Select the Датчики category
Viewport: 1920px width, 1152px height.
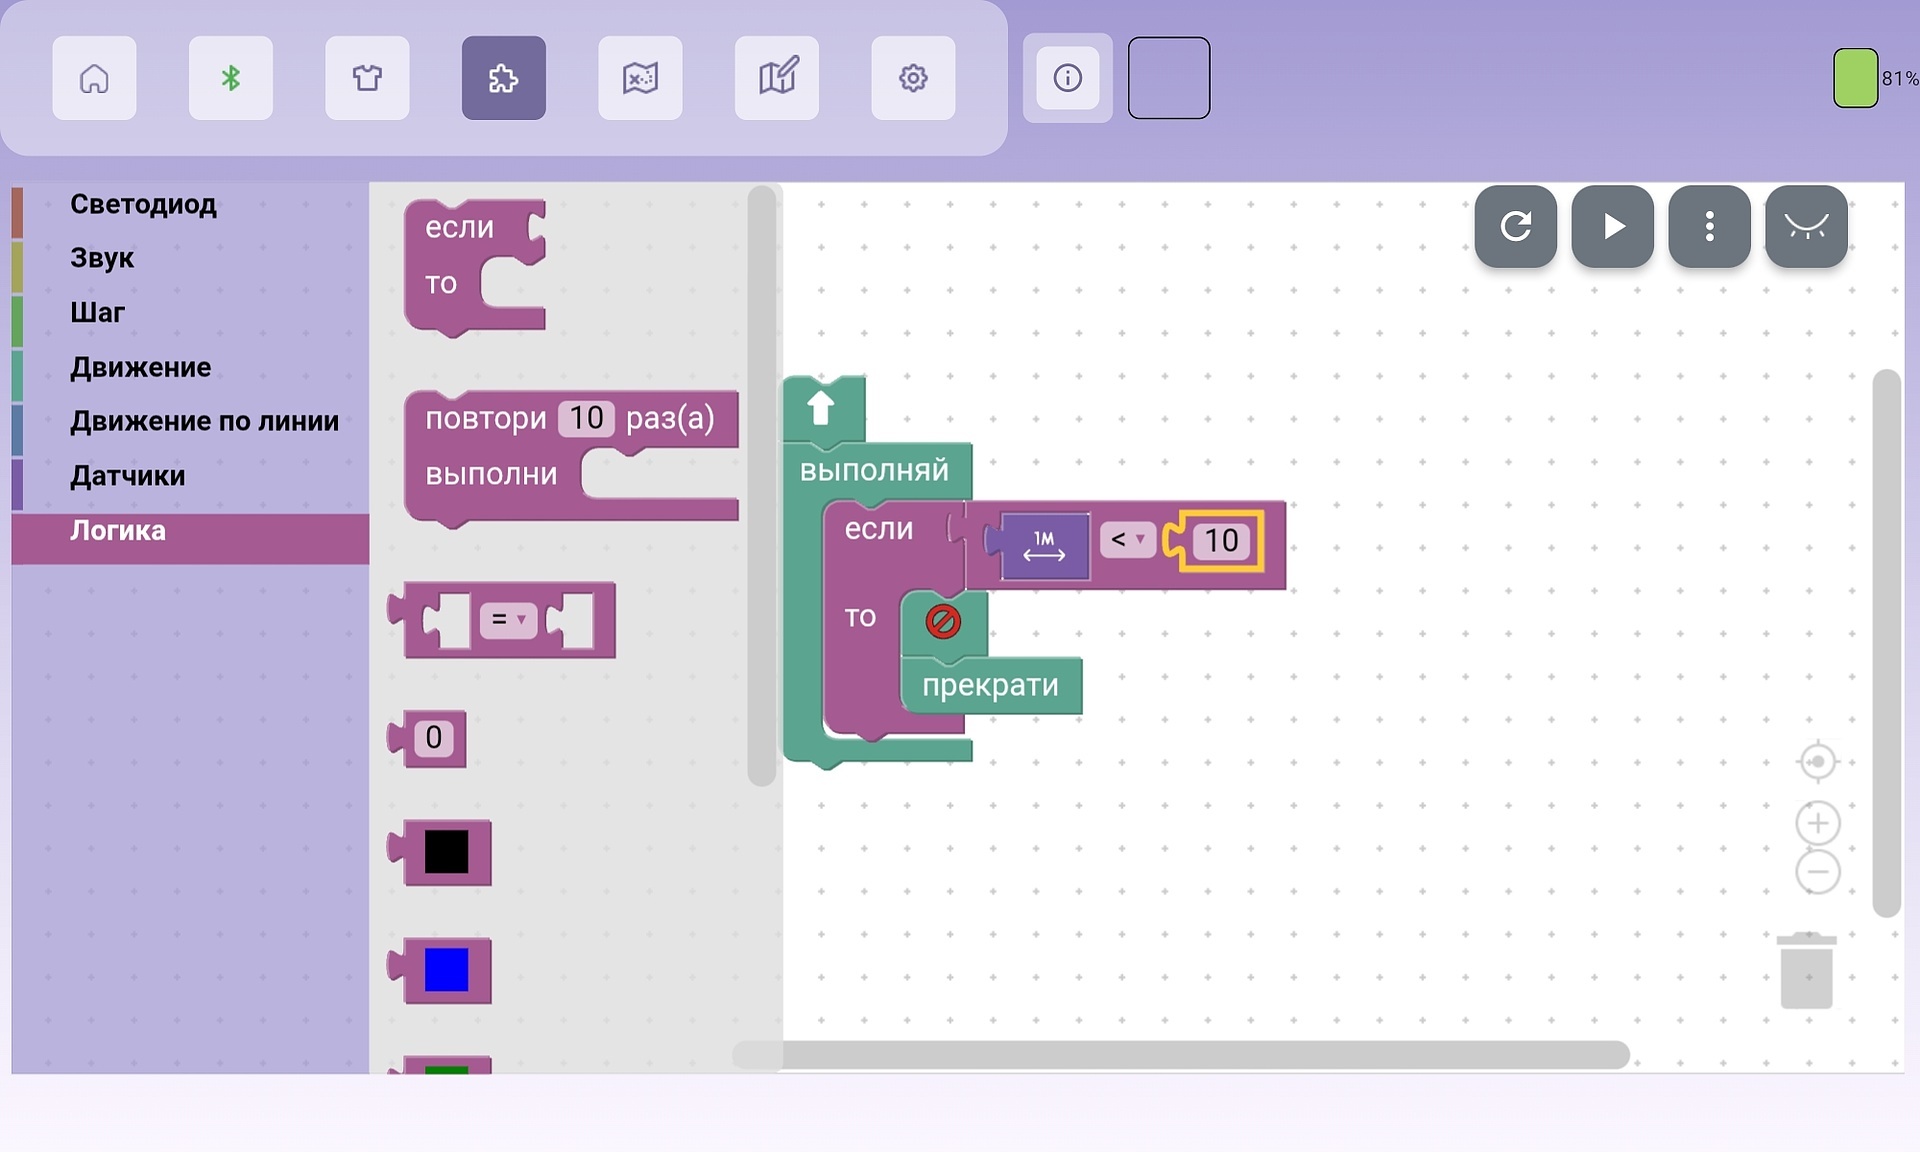(127, 476)
